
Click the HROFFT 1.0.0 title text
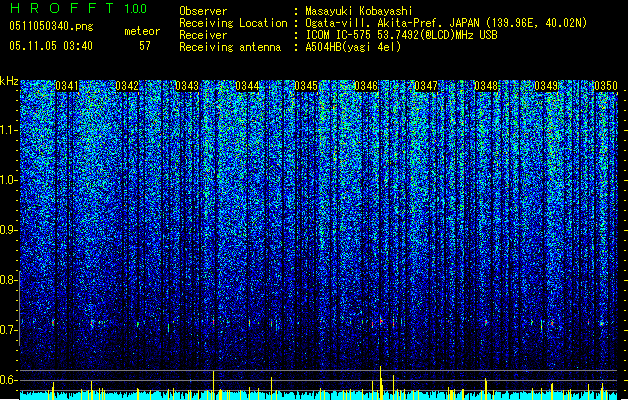pyautogui.click(x=78, y=8)
